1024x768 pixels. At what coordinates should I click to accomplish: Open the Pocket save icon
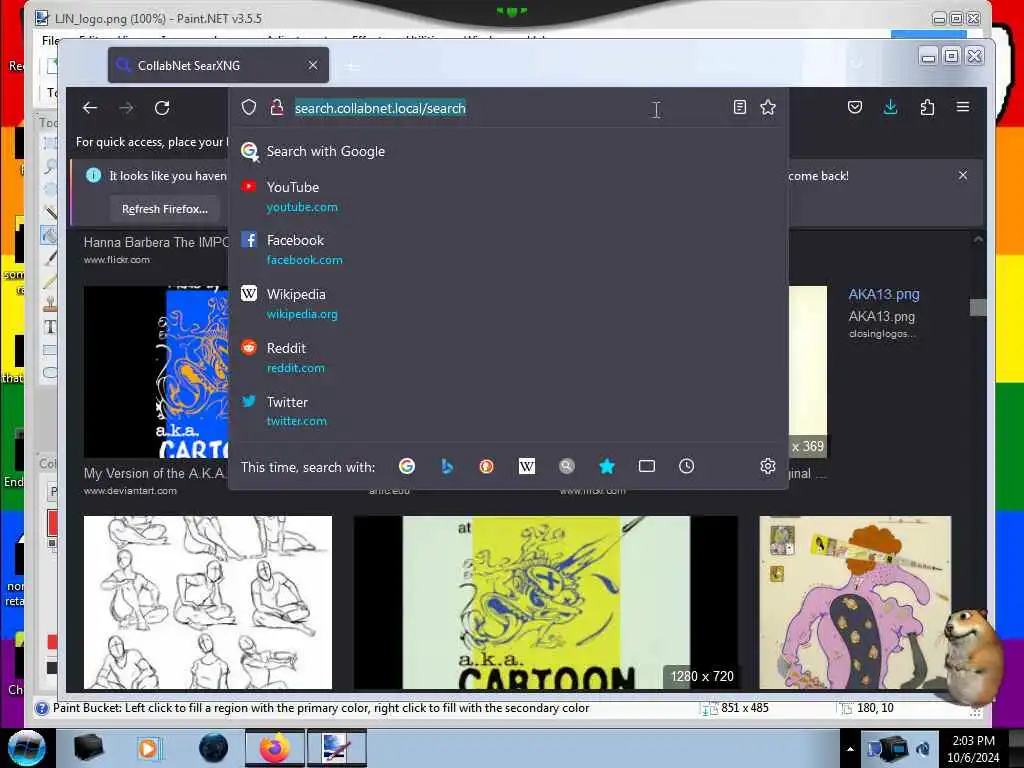tap(854, 107)
